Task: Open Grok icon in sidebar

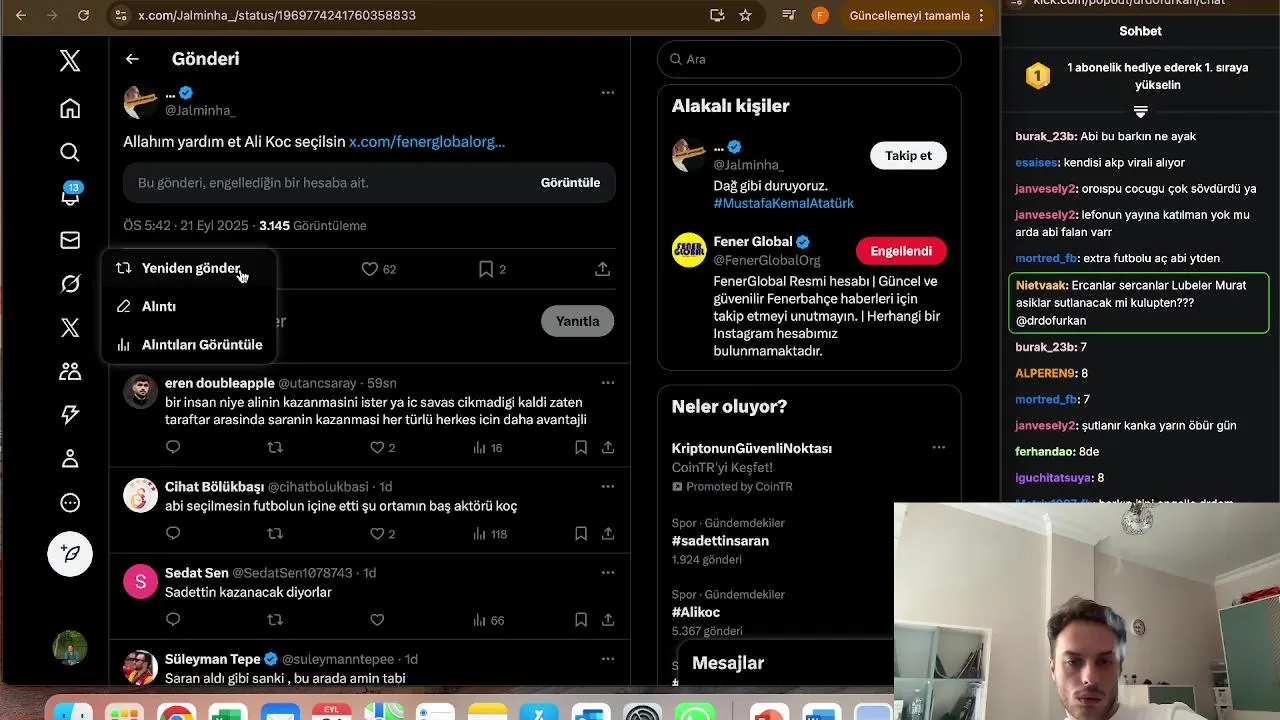Action: tap(70, 284)
